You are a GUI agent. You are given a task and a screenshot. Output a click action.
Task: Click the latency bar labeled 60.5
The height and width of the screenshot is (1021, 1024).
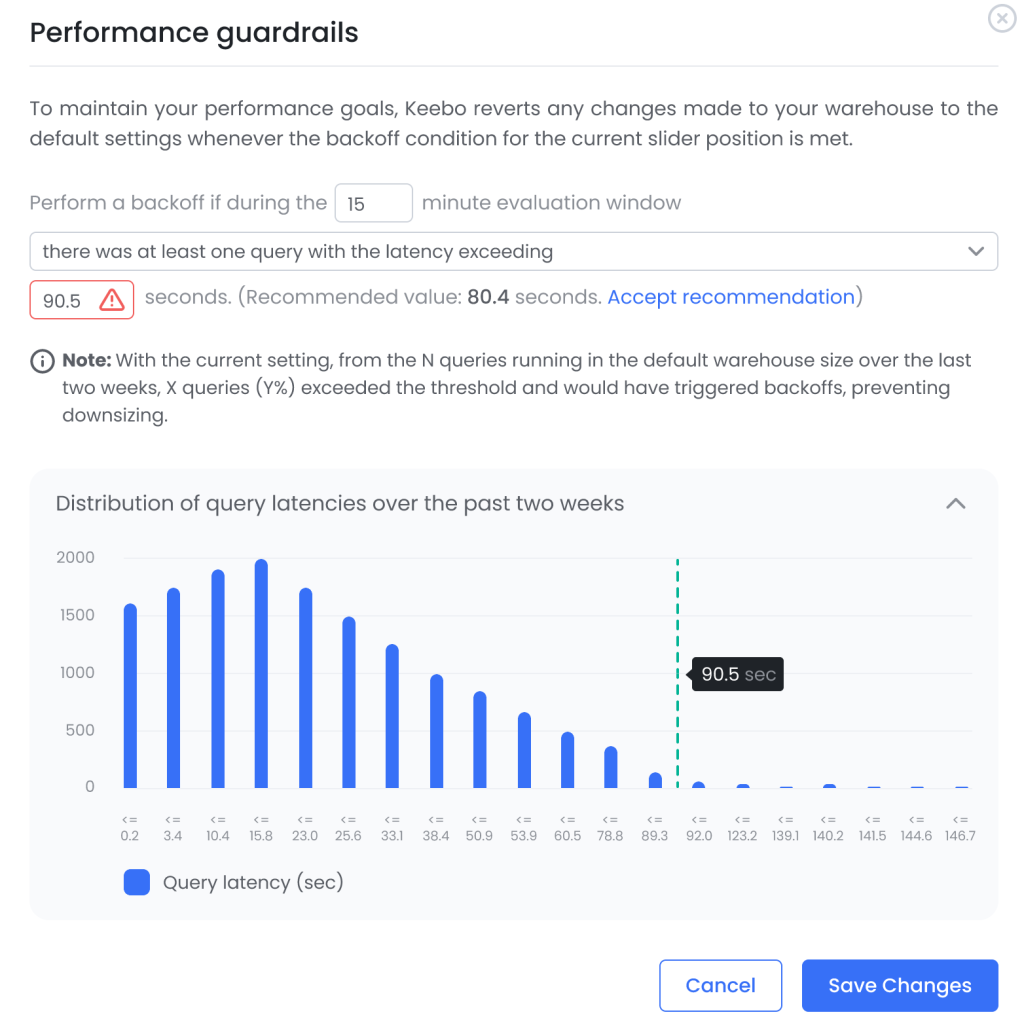(x=567, y=760)
